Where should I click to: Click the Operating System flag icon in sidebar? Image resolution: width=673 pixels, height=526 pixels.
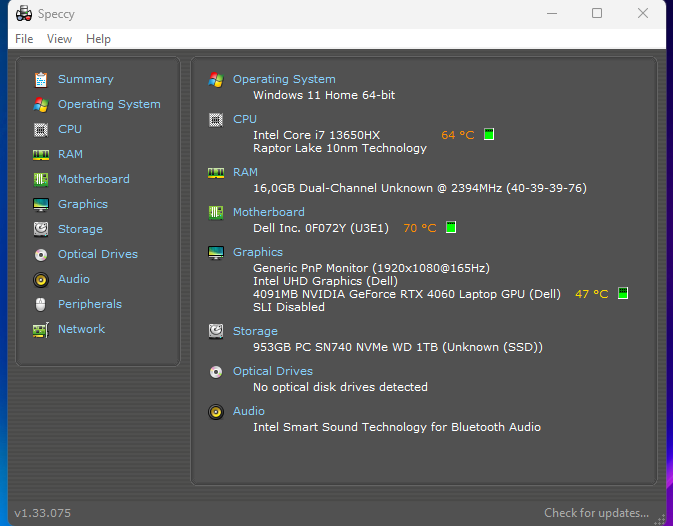click(x=41, y=105)
